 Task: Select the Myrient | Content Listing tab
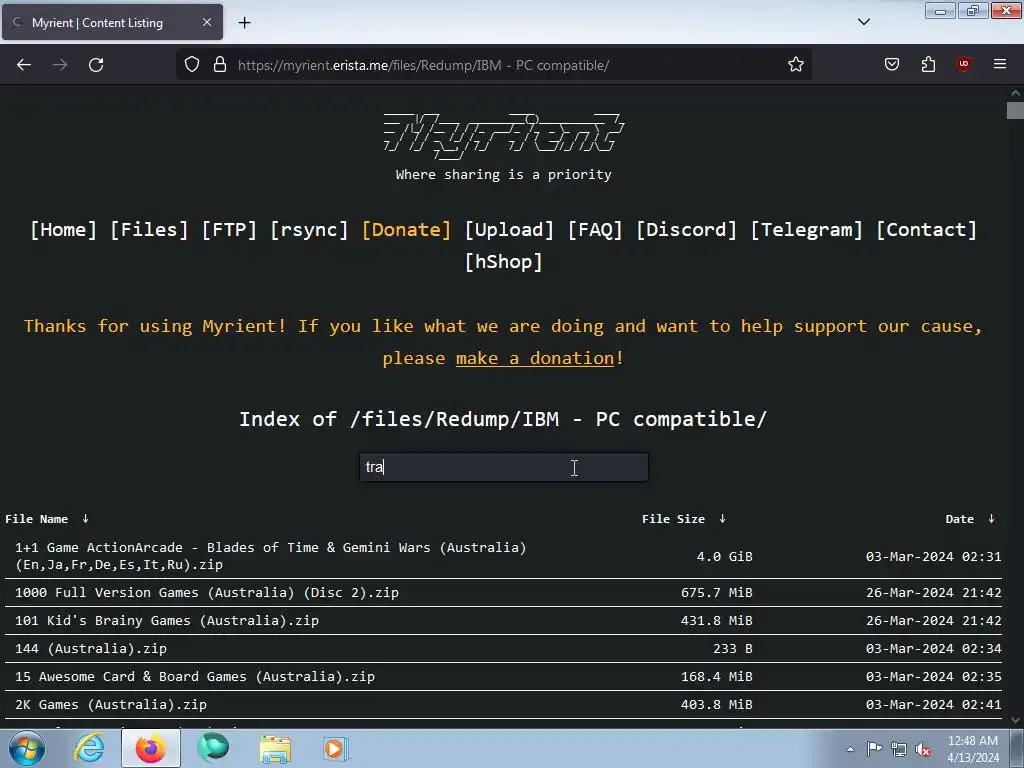[112, 22]
